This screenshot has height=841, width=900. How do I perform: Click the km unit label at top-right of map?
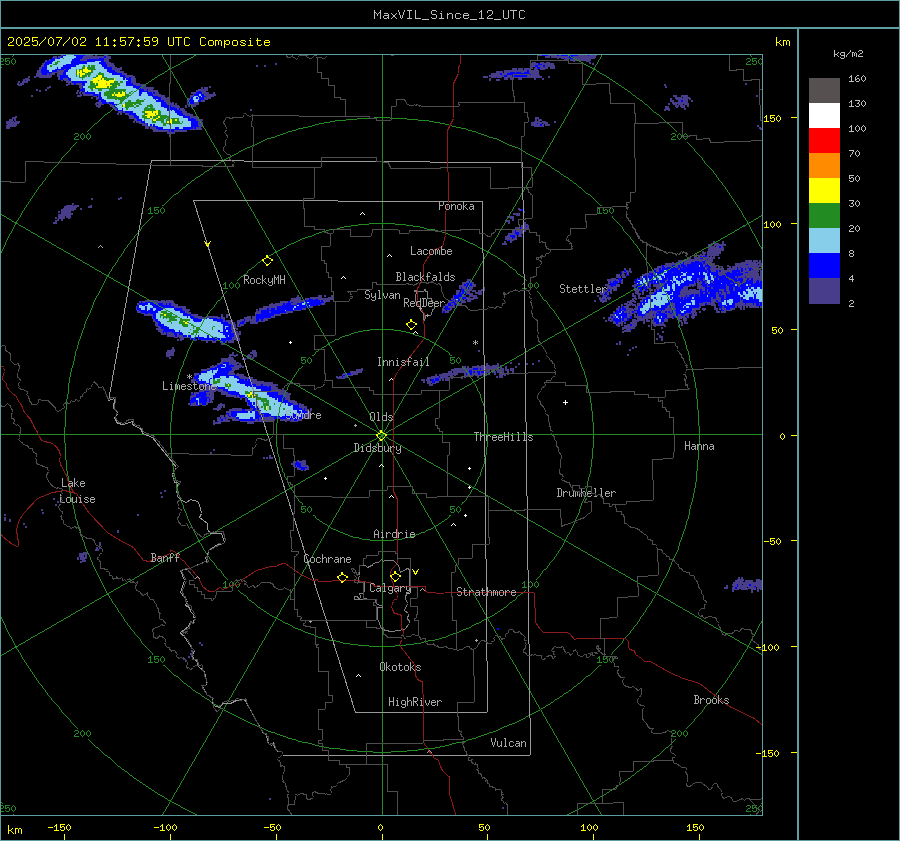[782, 42]
